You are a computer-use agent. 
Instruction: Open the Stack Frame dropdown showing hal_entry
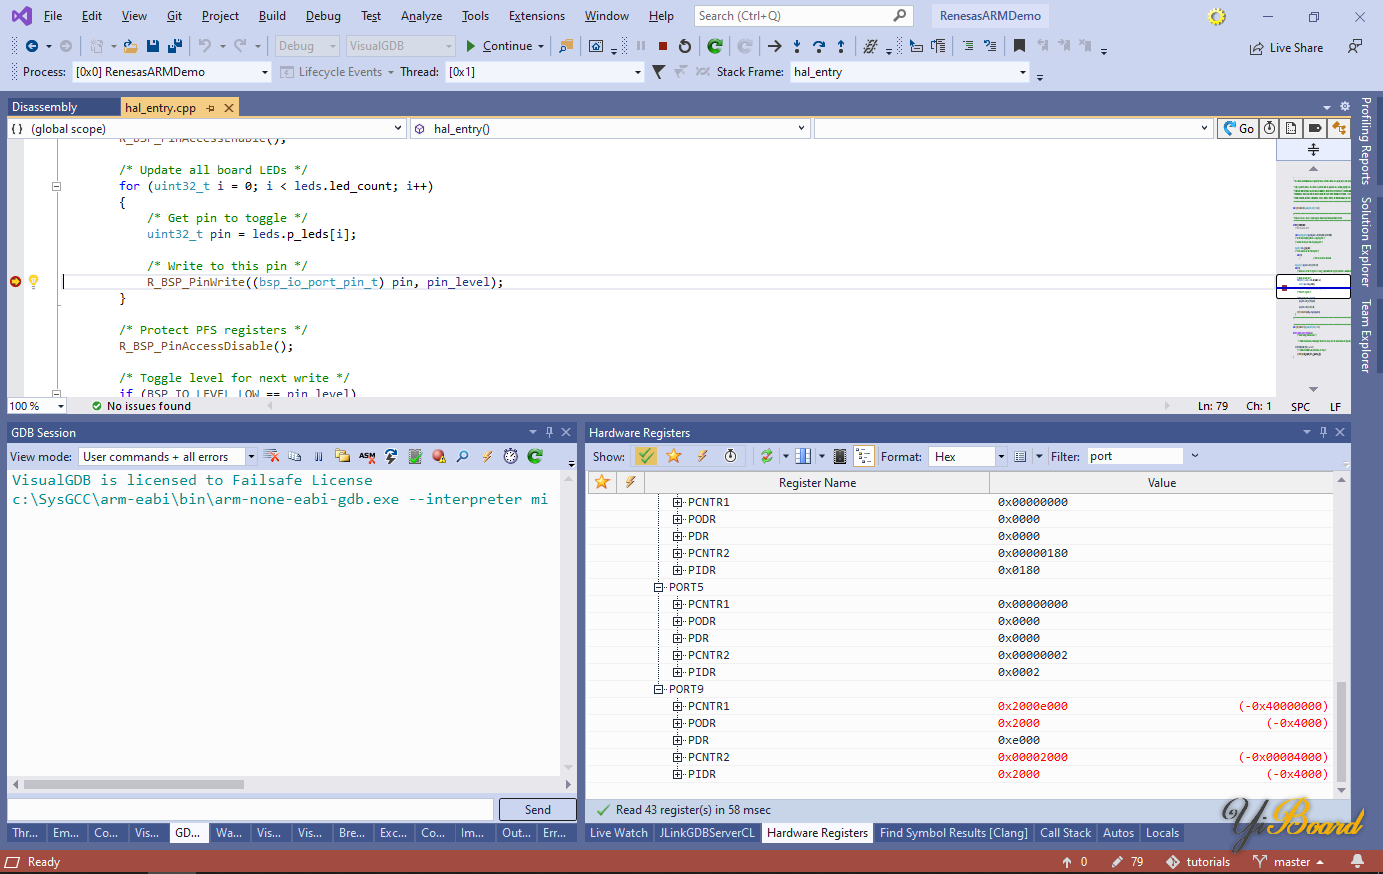coord(910,72)
